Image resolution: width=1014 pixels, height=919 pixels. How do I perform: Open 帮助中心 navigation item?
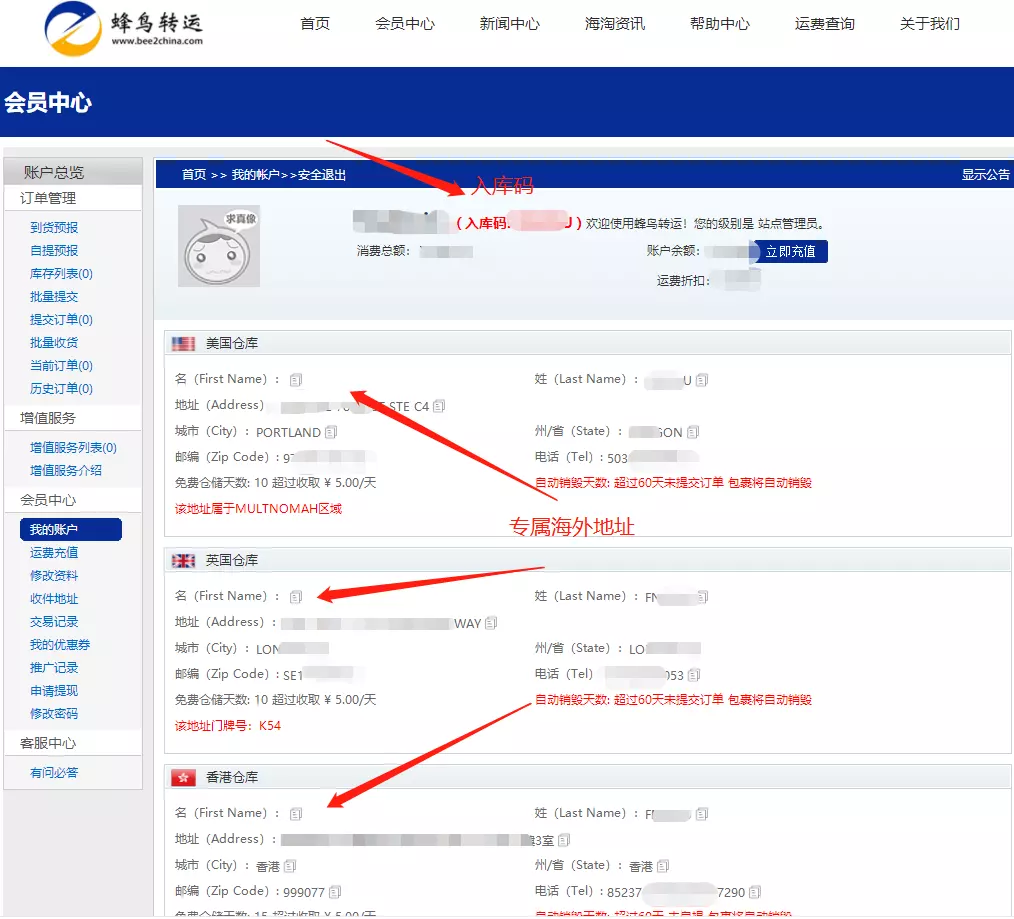pos(720,24)
